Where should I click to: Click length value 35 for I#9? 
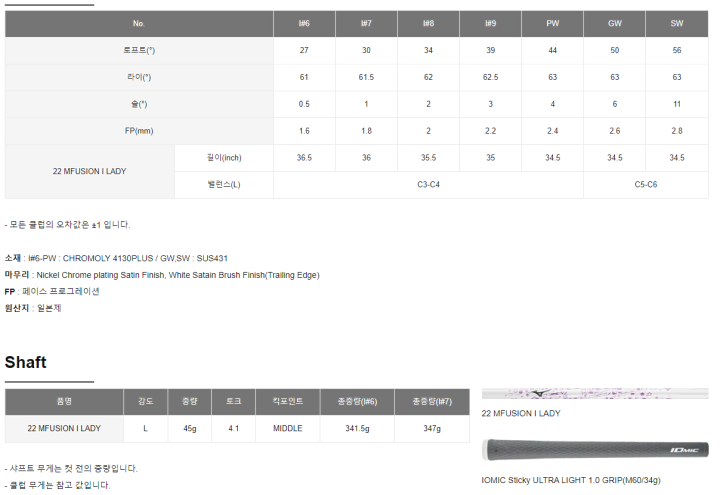tap(490, 158)
